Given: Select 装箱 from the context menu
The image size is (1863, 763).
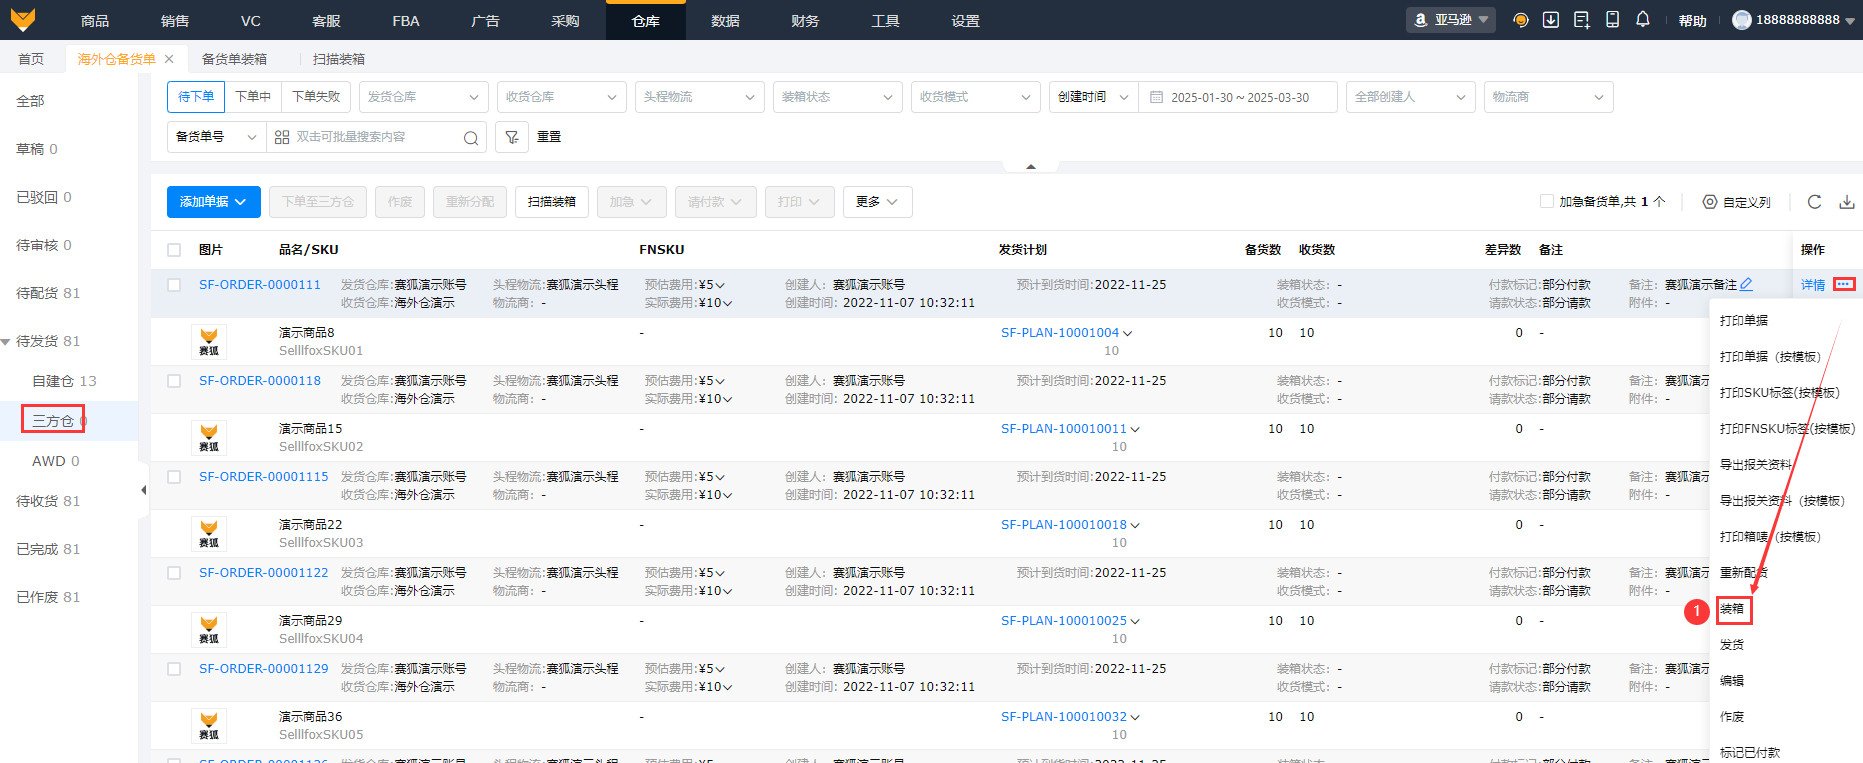Looking at the screenshot, I should click(1732, 609).
